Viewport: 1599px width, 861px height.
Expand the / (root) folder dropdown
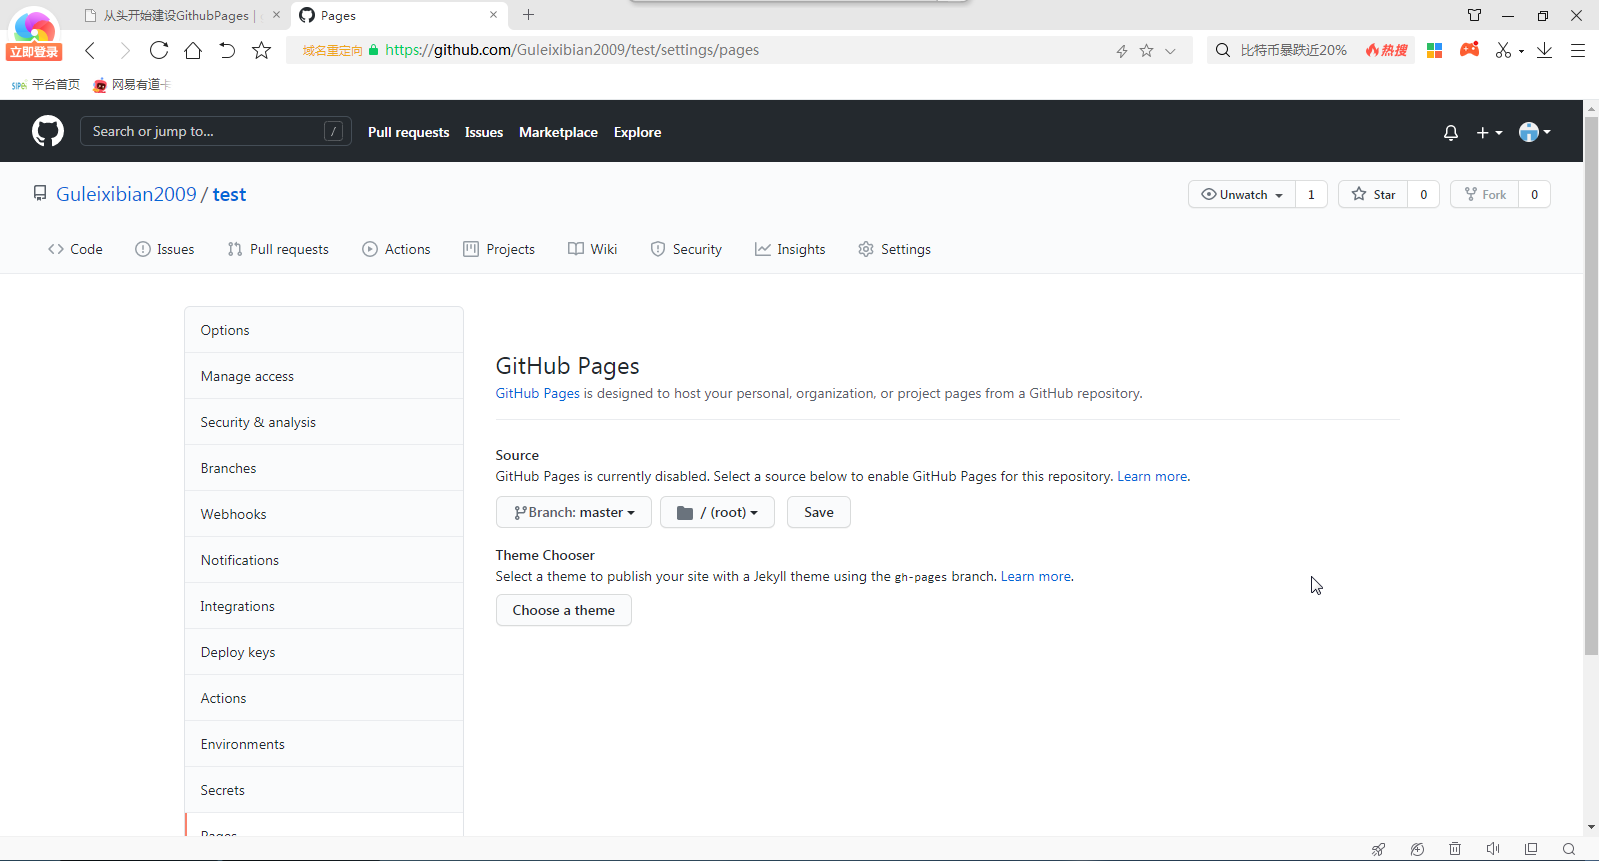pos(717,512)
